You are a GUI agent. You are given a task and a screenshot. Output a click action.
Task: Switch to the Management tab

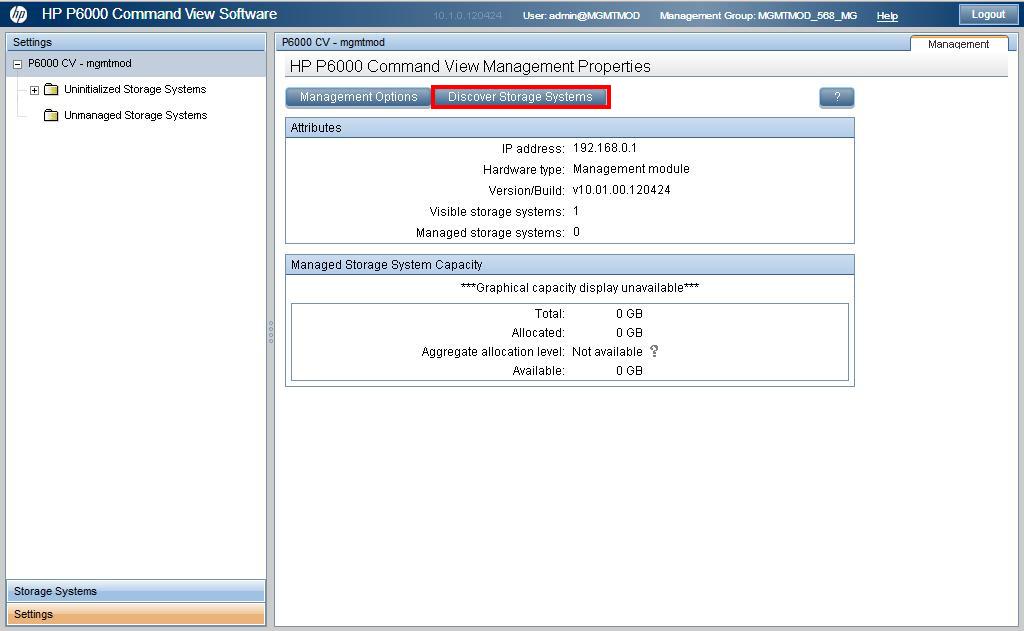(x=959, y=44)
